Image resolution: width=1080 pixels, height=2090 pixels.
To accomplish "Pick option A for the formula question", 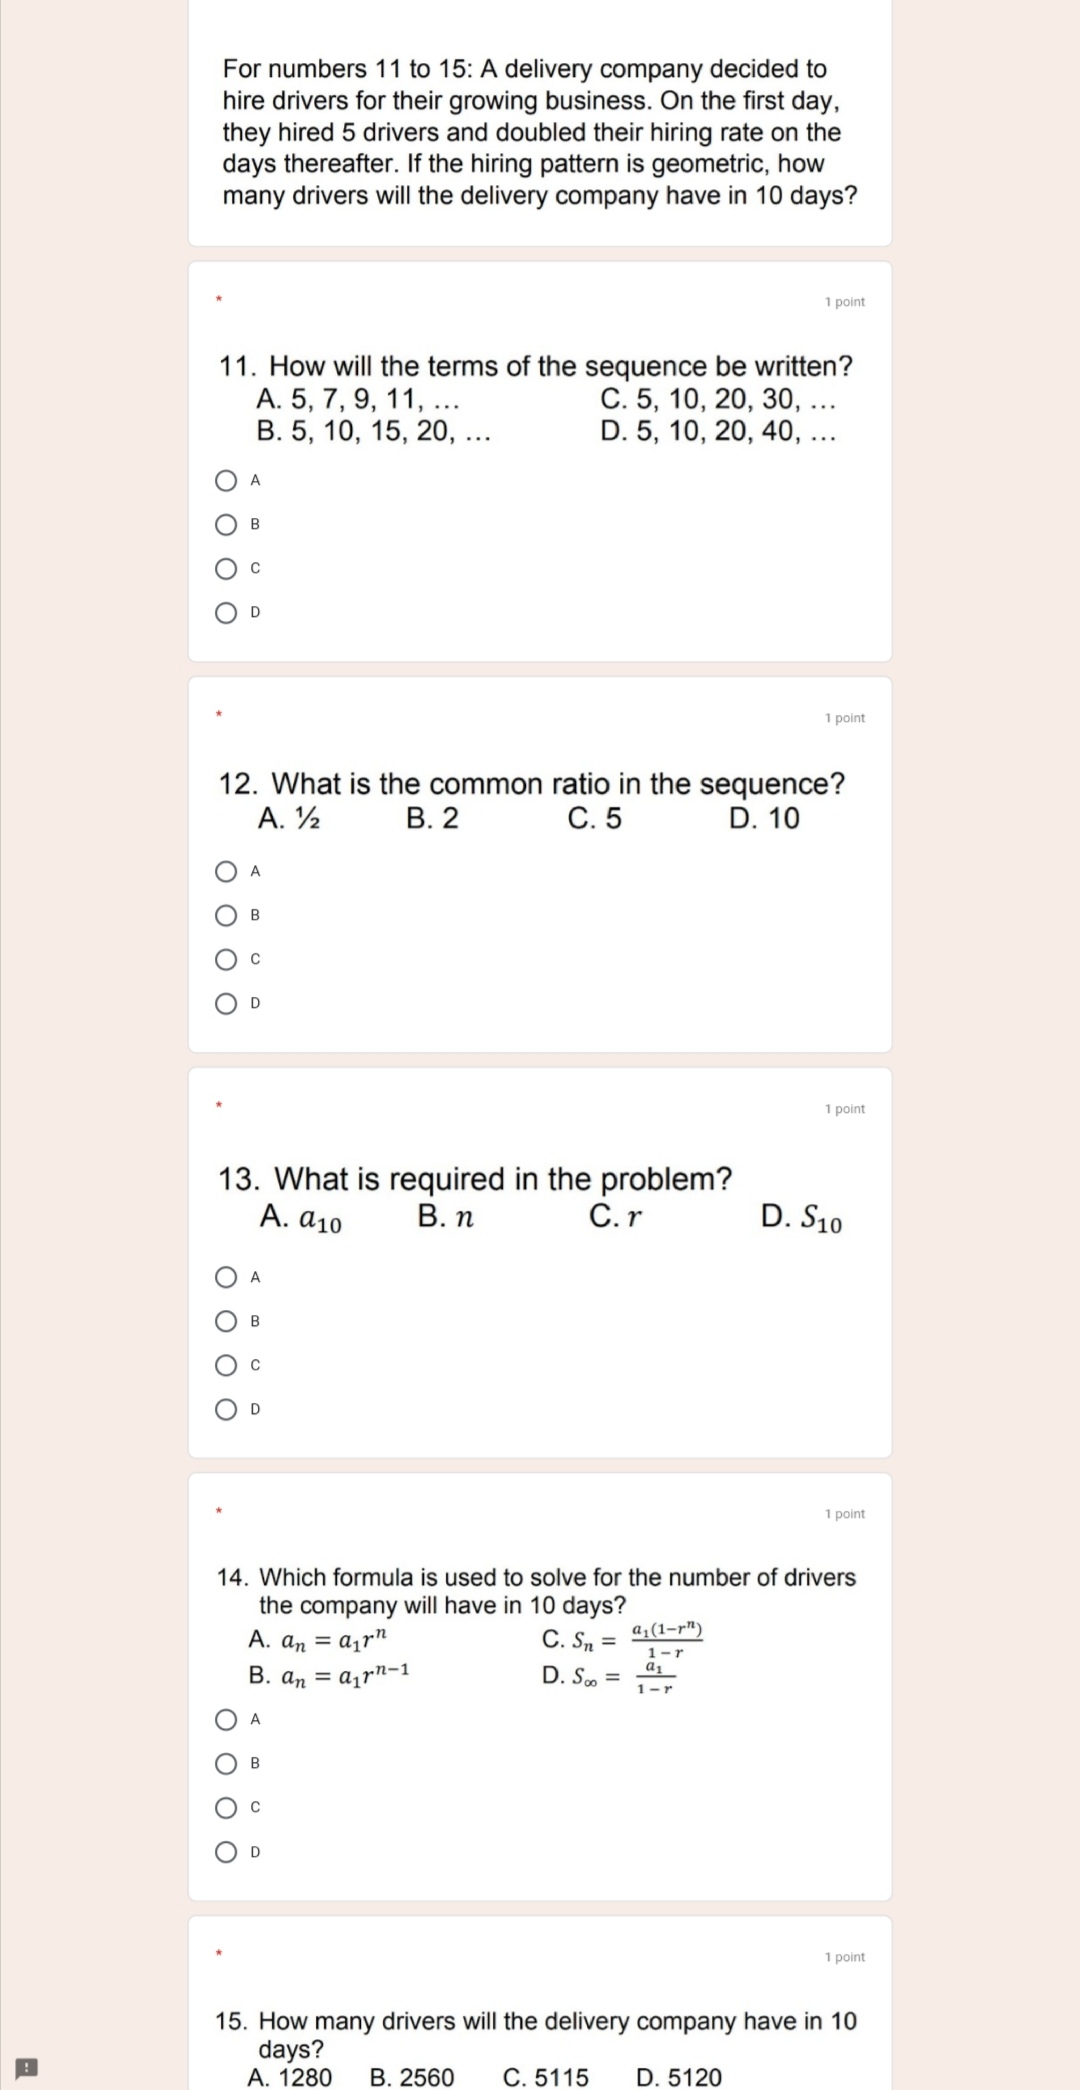I will [224, 1718].
